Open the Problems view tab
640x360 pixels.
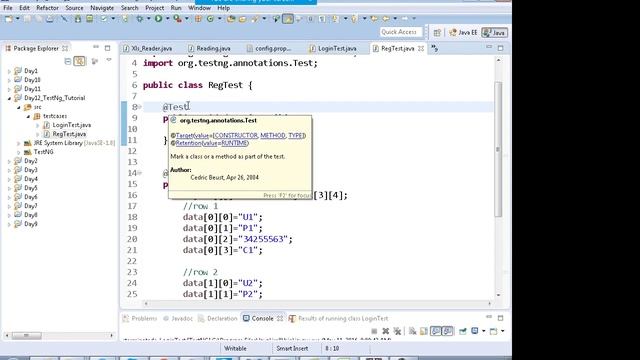coord(140,318)
